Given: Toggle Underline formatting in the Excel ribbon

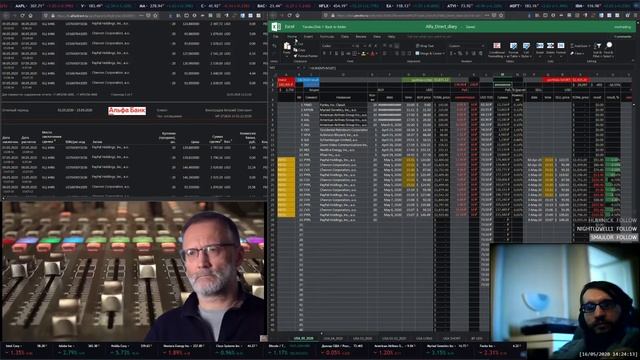Looking at the screenshot, I should coord(336,53).
